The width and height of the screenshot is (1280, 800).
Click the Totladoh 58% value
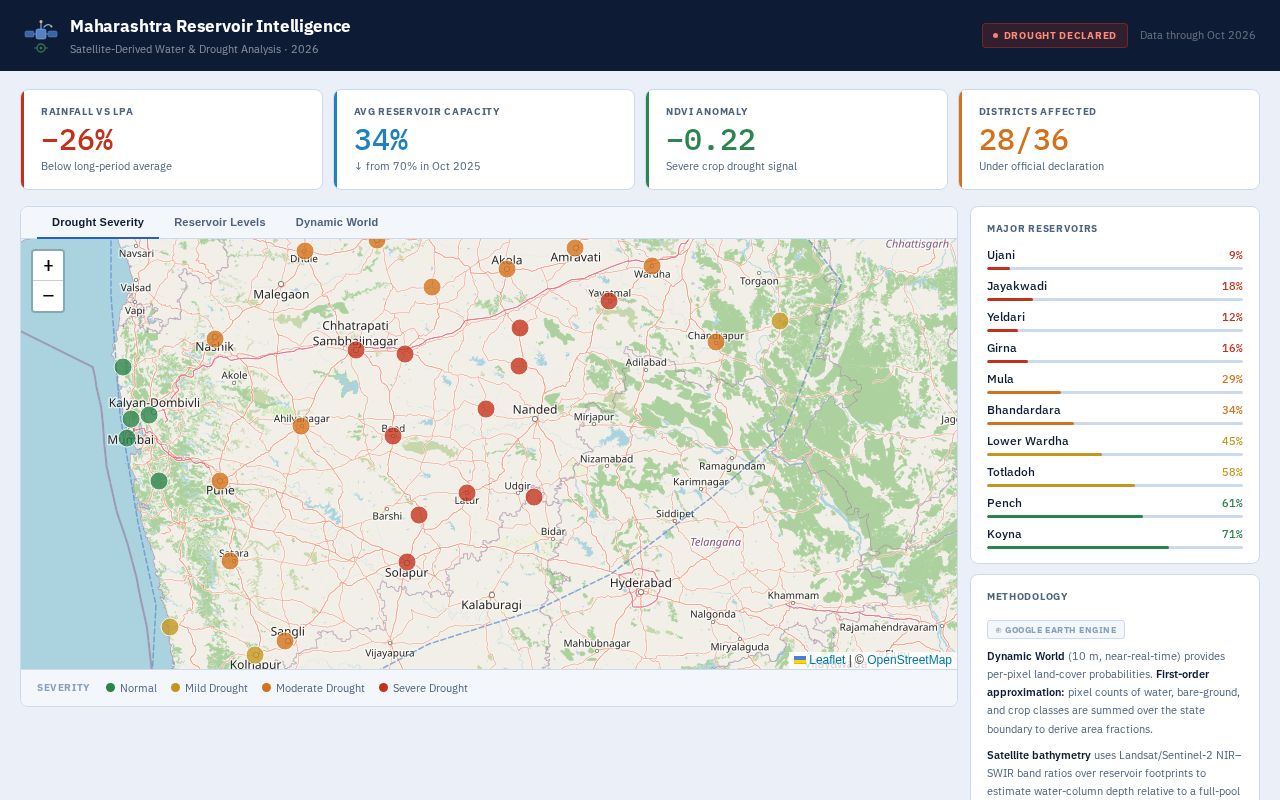pos(1232,472)
